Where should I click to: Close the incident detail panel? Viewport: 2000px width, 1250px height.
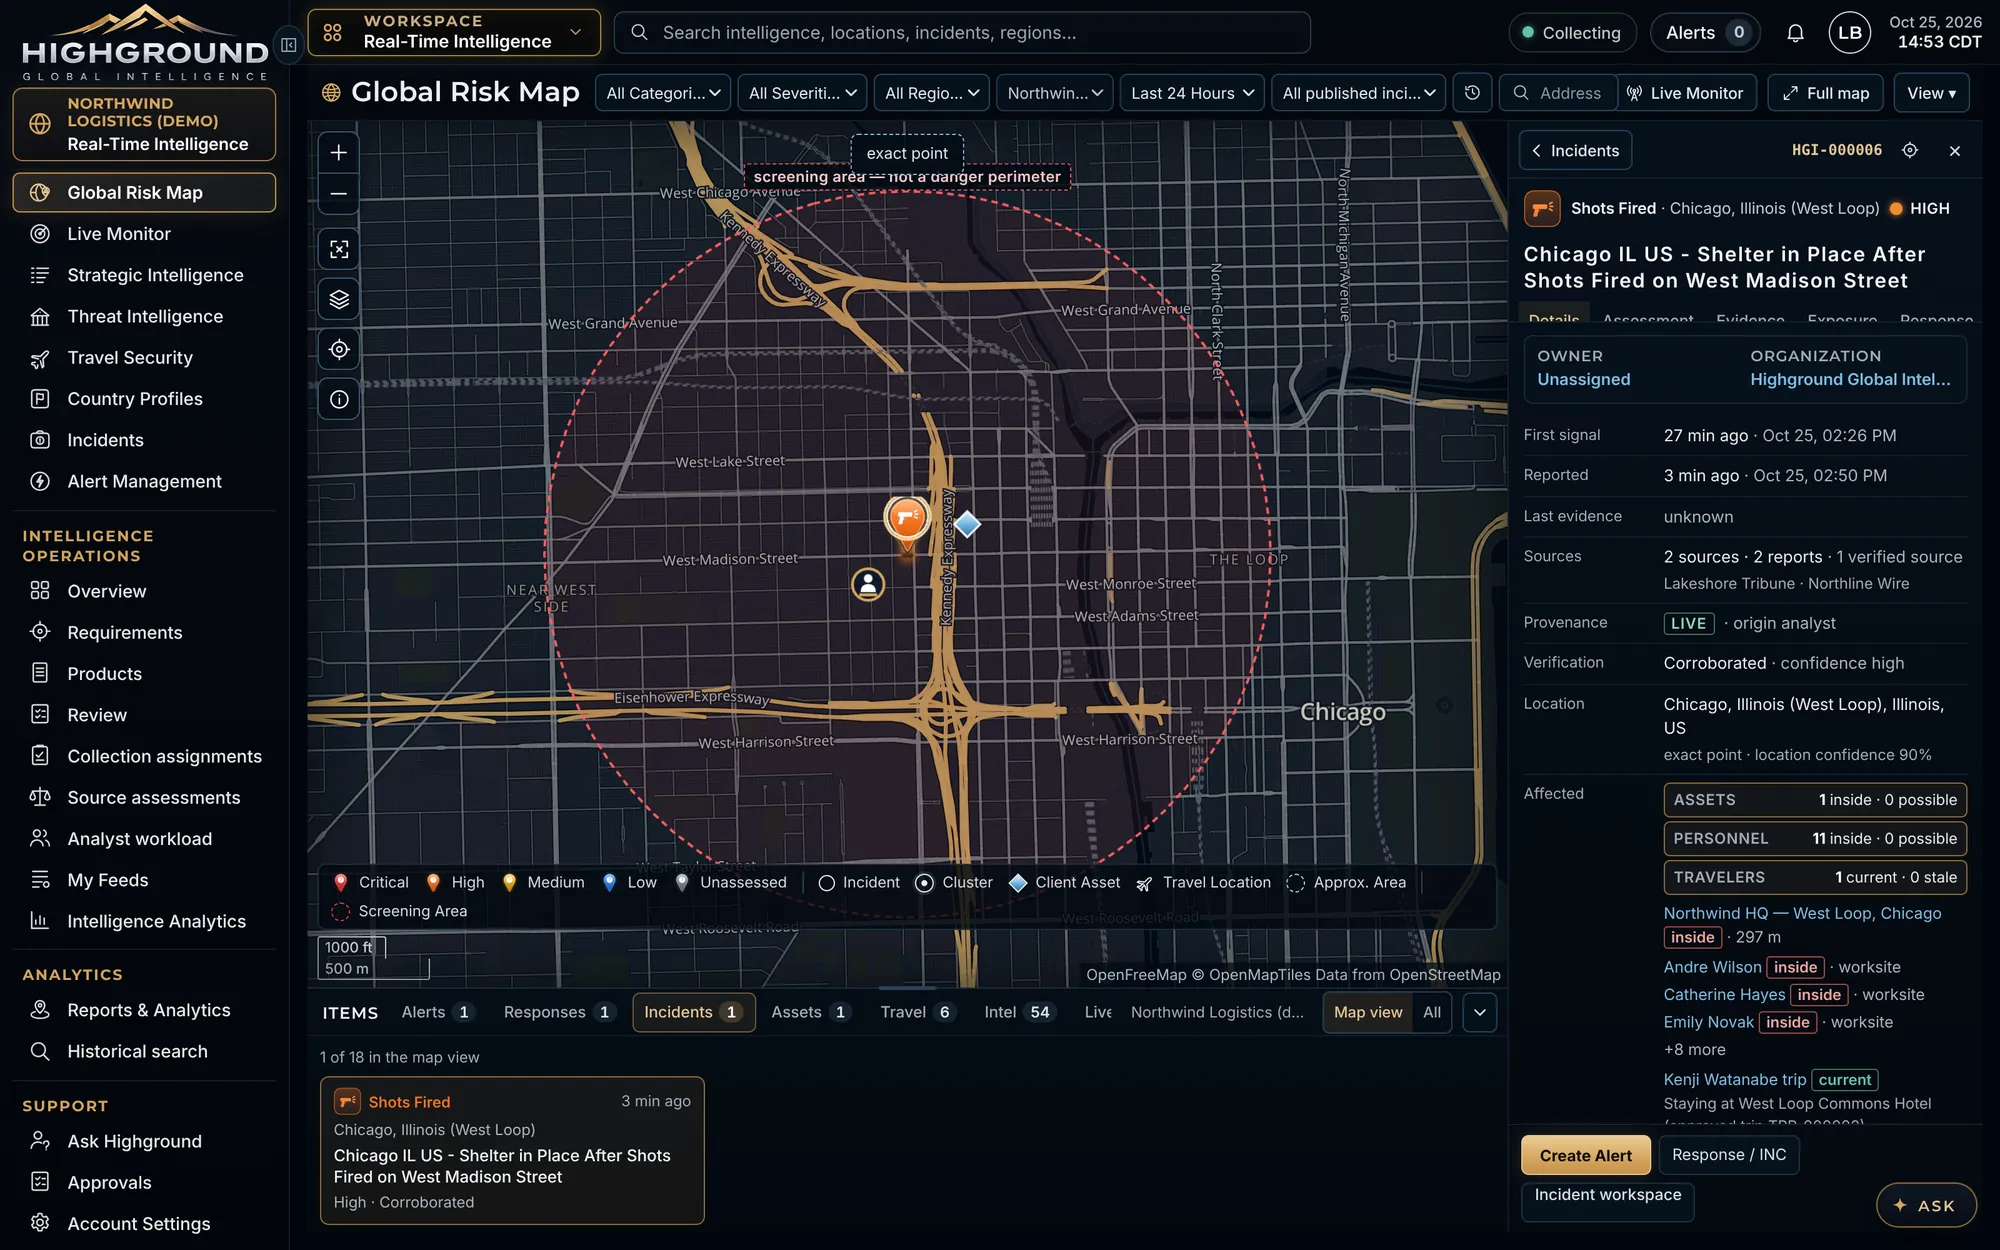click(1955, 151)
